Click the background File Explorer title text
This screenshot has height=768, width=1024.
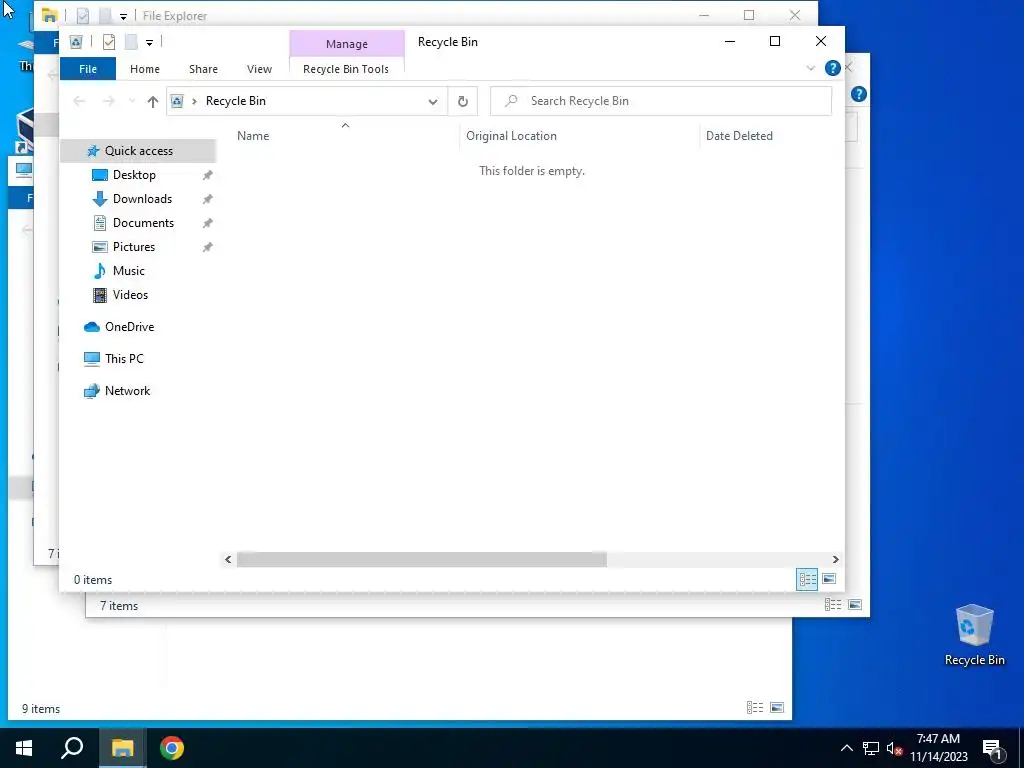[175, 16]
